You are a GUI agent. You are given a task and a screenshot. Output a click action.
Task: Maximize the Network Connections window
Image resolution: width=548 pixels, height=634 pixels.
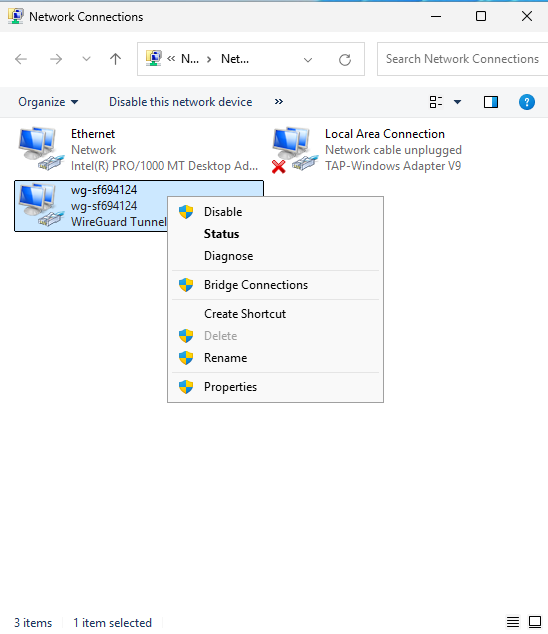[x=481, y=17]
